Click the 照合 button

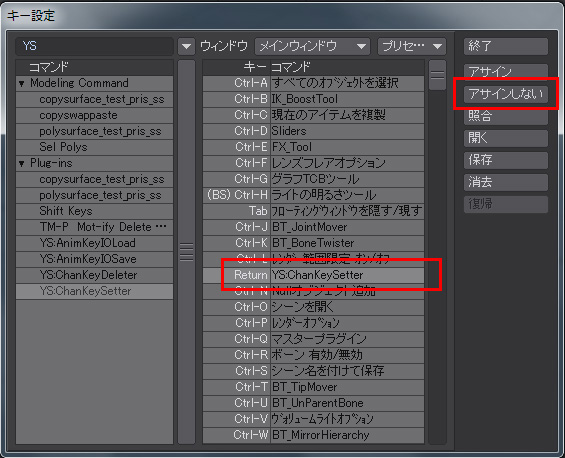[x=506, y=116]
